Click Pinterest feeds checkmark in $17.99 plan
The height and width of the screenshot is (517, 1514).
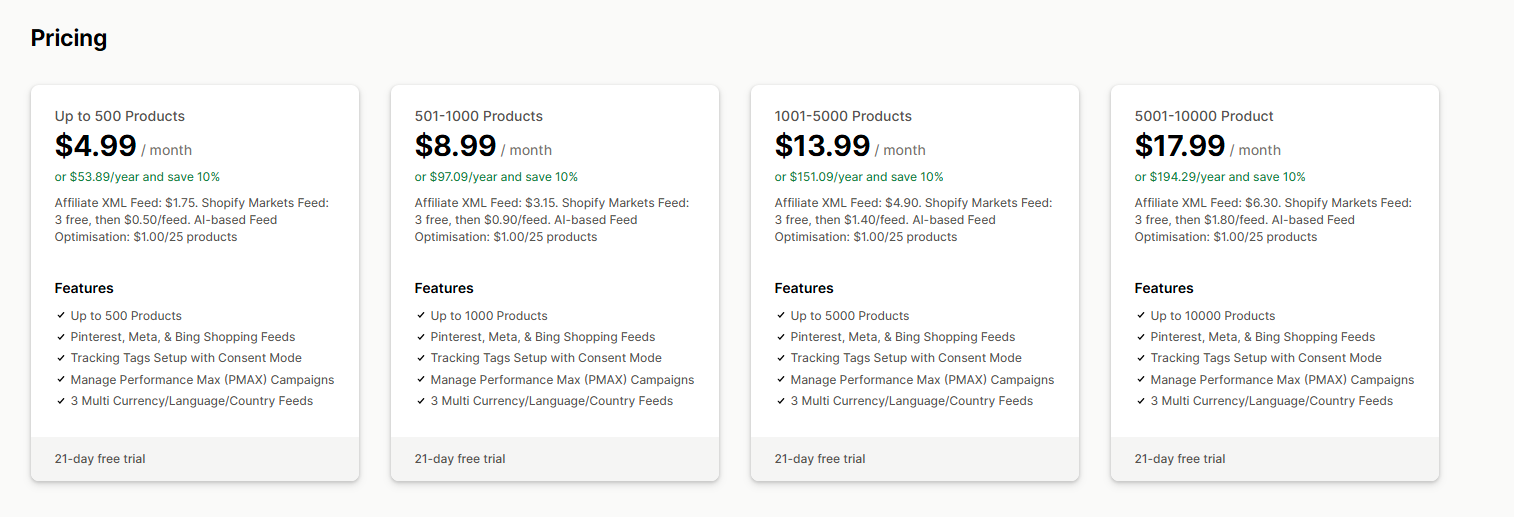(x=1141, y=337)
